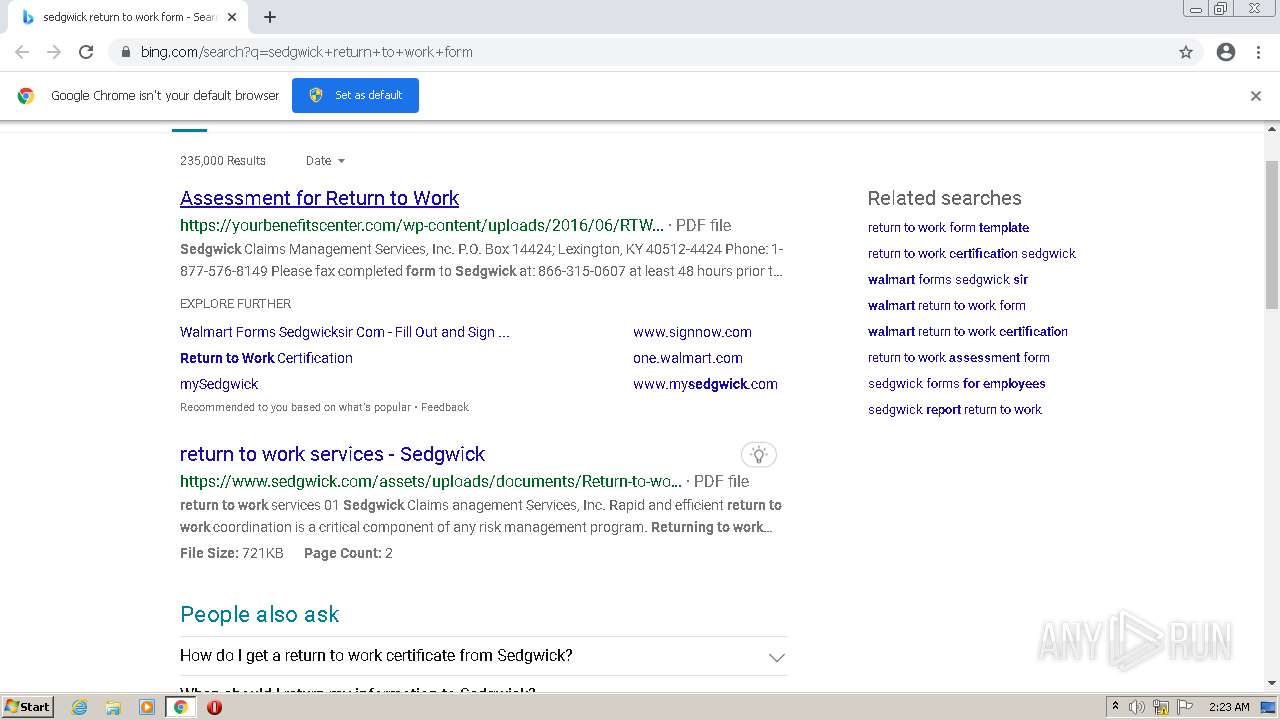Screen dimensions: 1280x720
Task: Select related search return to work form template
Action: pyautogui.click(x=948, y=228)
